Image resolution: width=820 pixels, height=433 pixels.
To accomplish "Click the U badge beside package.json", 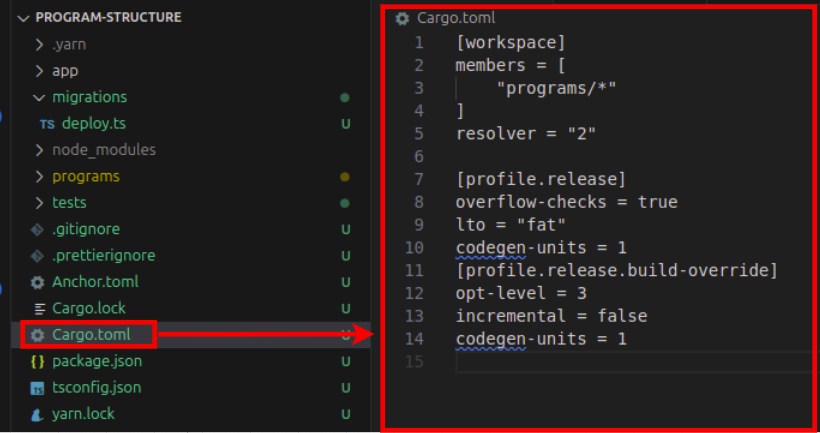I will [x=346, y=361].
